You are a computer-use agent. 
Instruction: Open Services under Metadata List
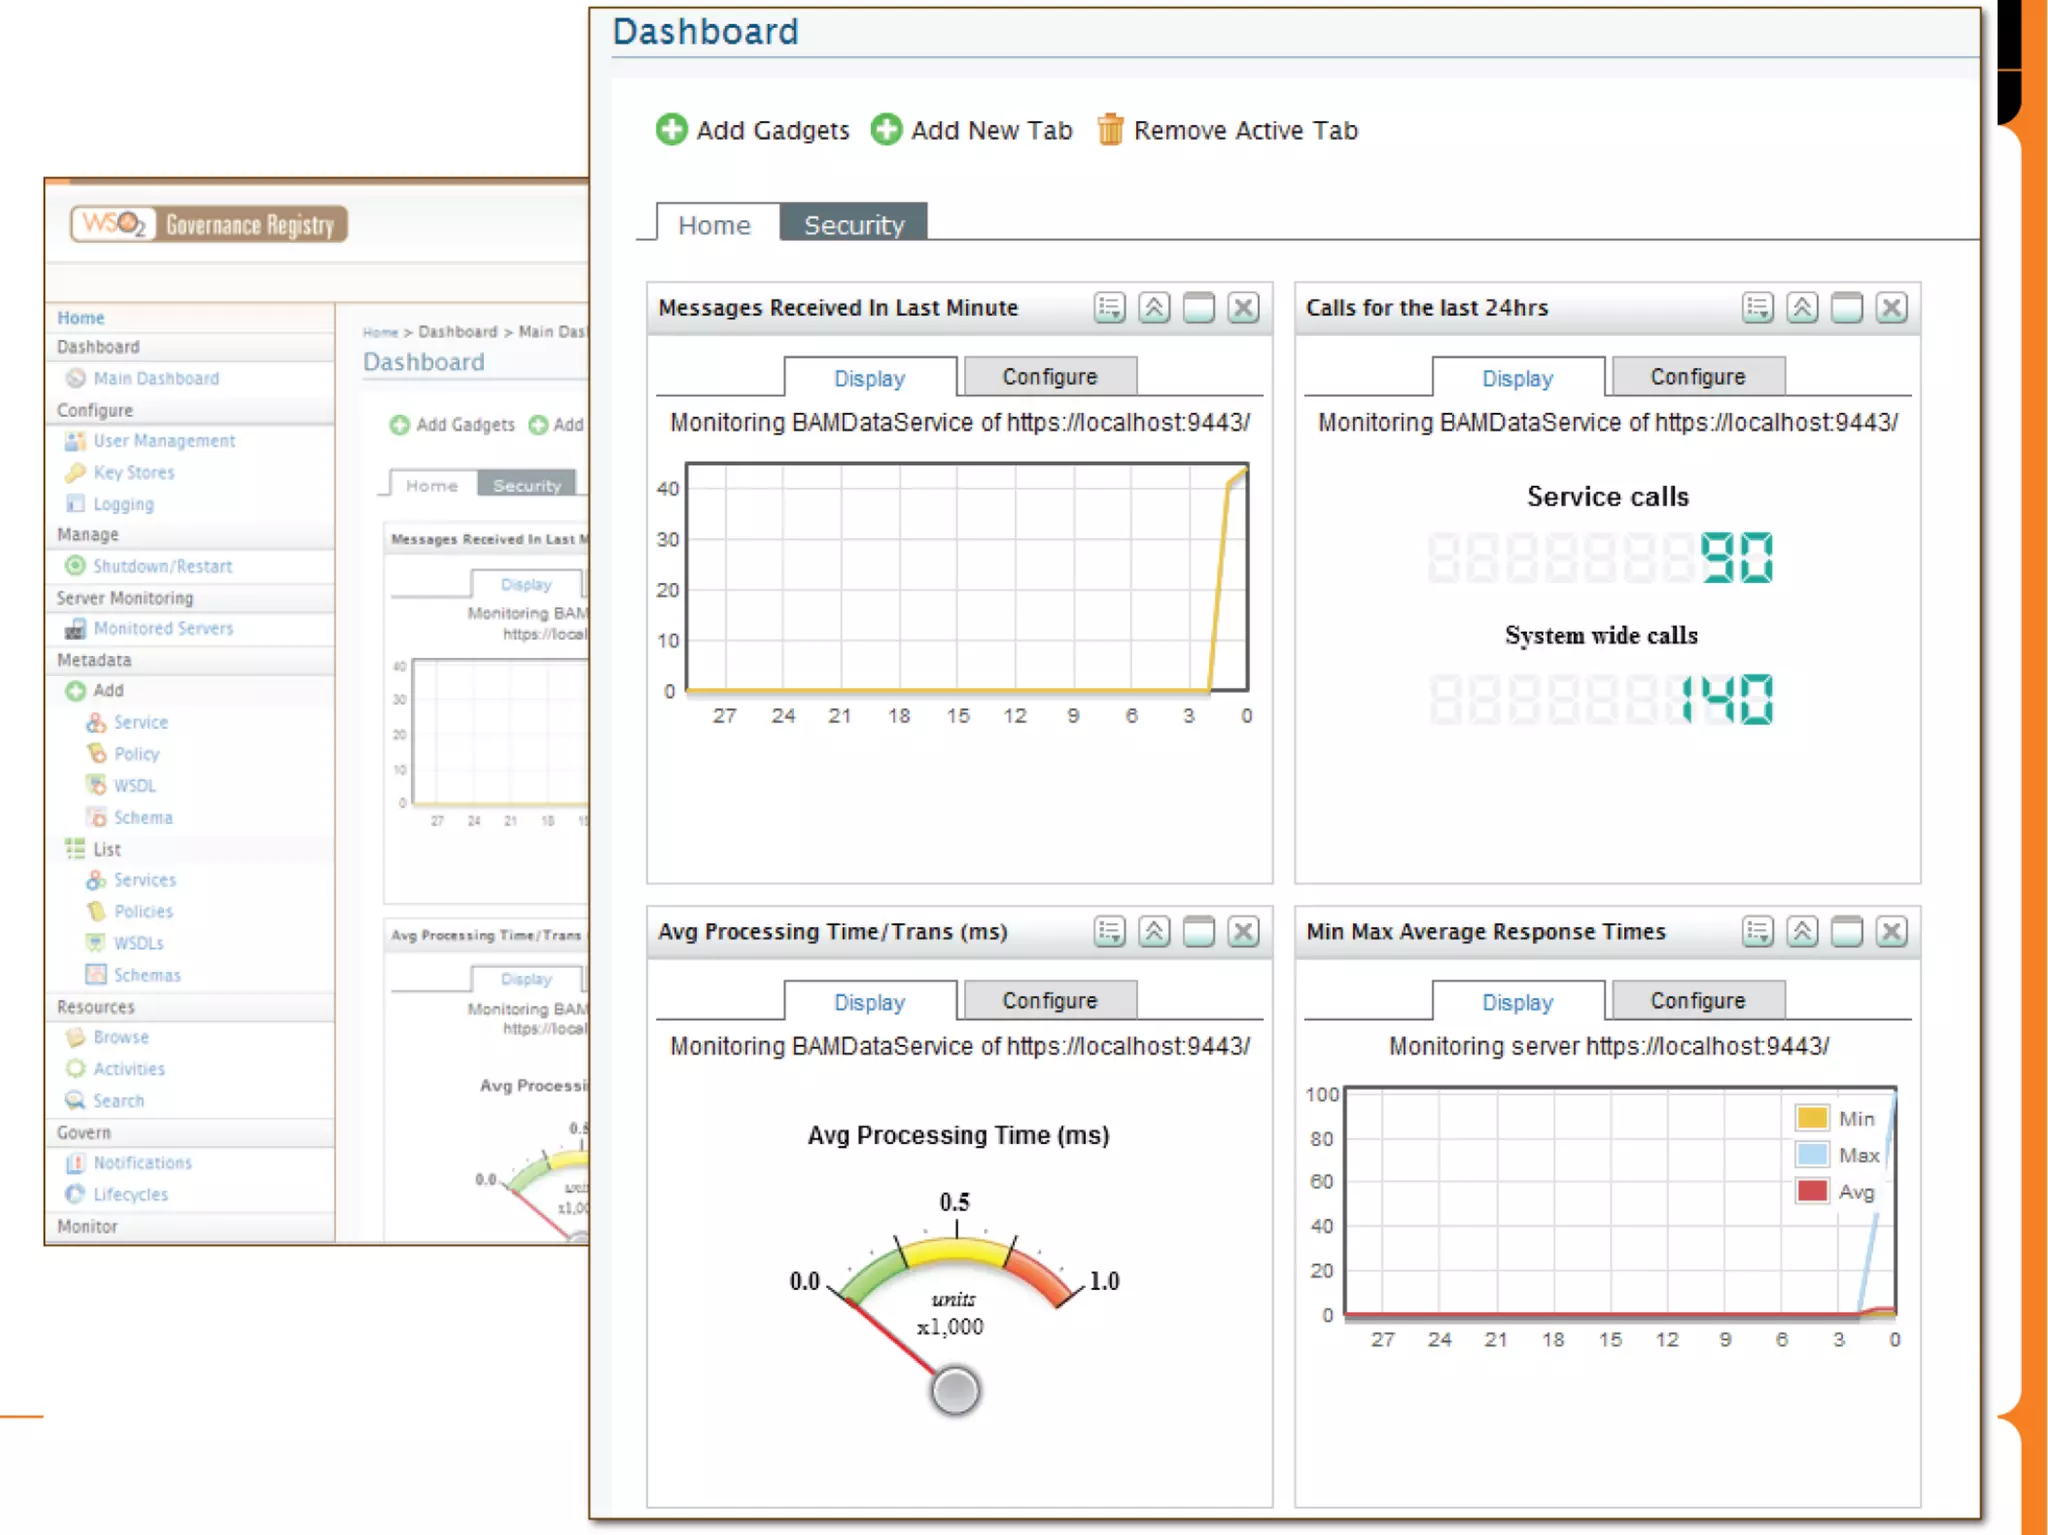pos(145,880)
